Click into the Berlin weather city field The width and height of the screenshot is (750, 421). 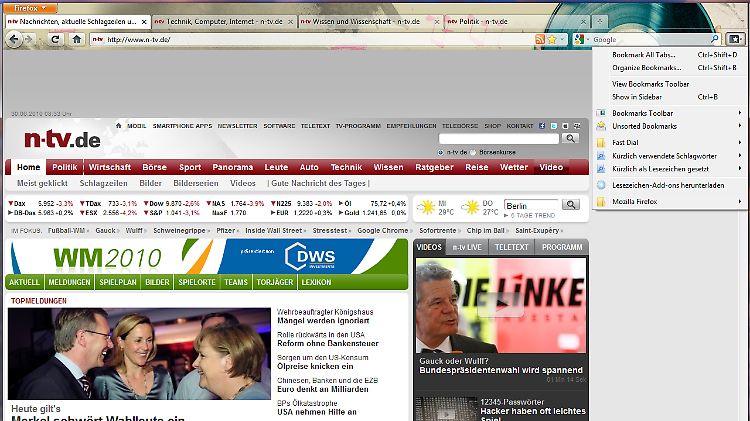pos(530,205)
